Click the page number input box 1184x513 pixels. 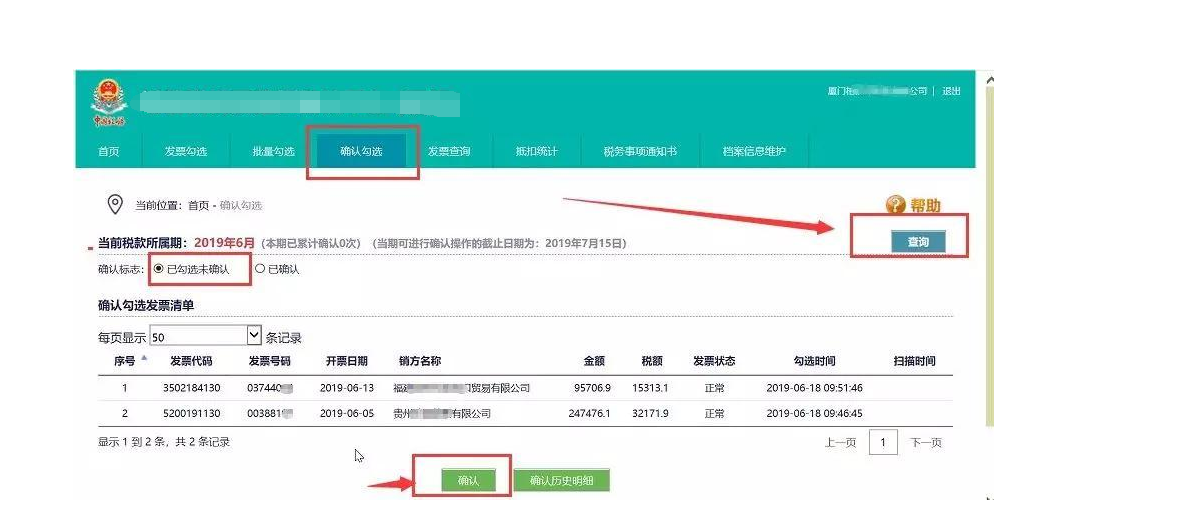[x=883, y=442]
